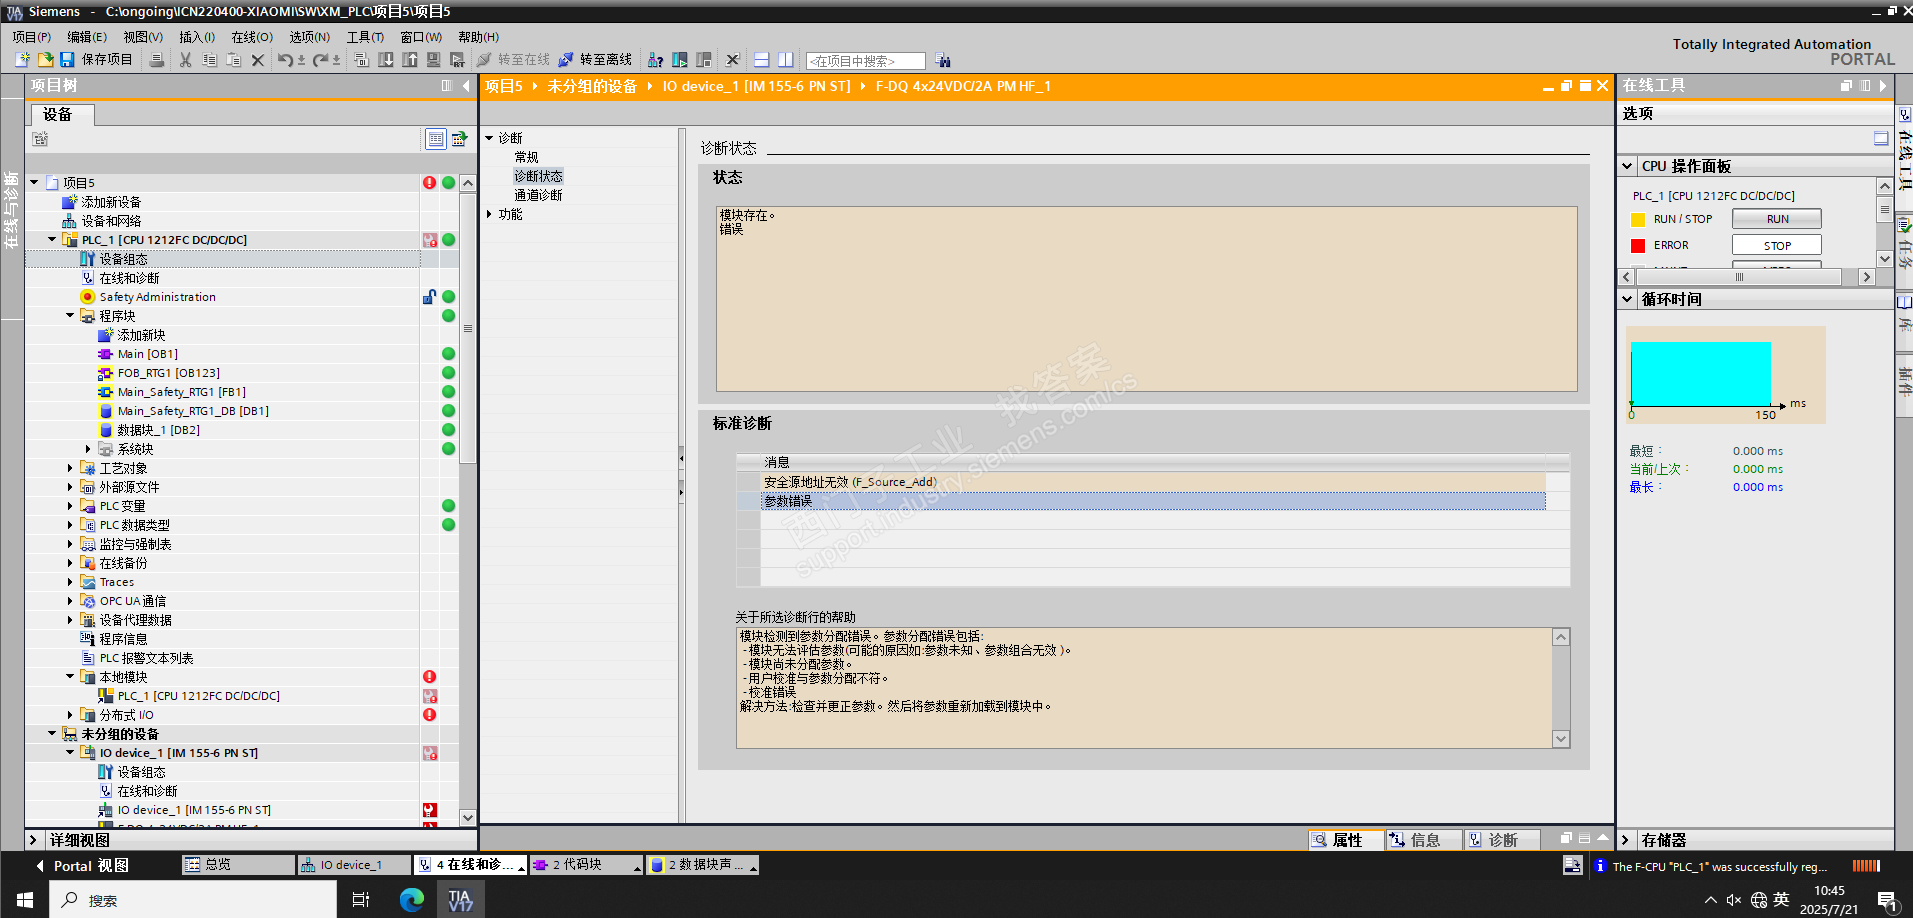Image resolution: width=1913 pixels, height=918 pixels.
Task: Click the start CPU toolbar icon
Action: point(680,60)
